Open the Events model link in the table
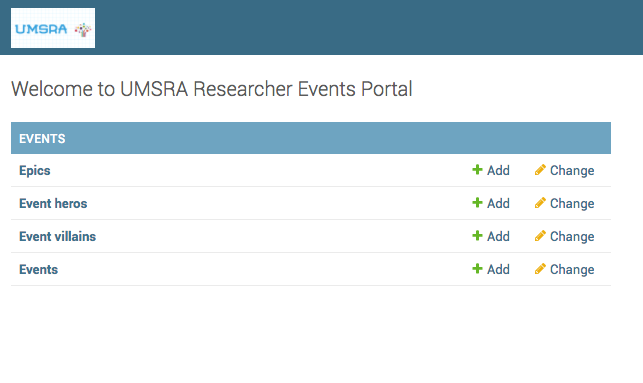 coord(39,269)
